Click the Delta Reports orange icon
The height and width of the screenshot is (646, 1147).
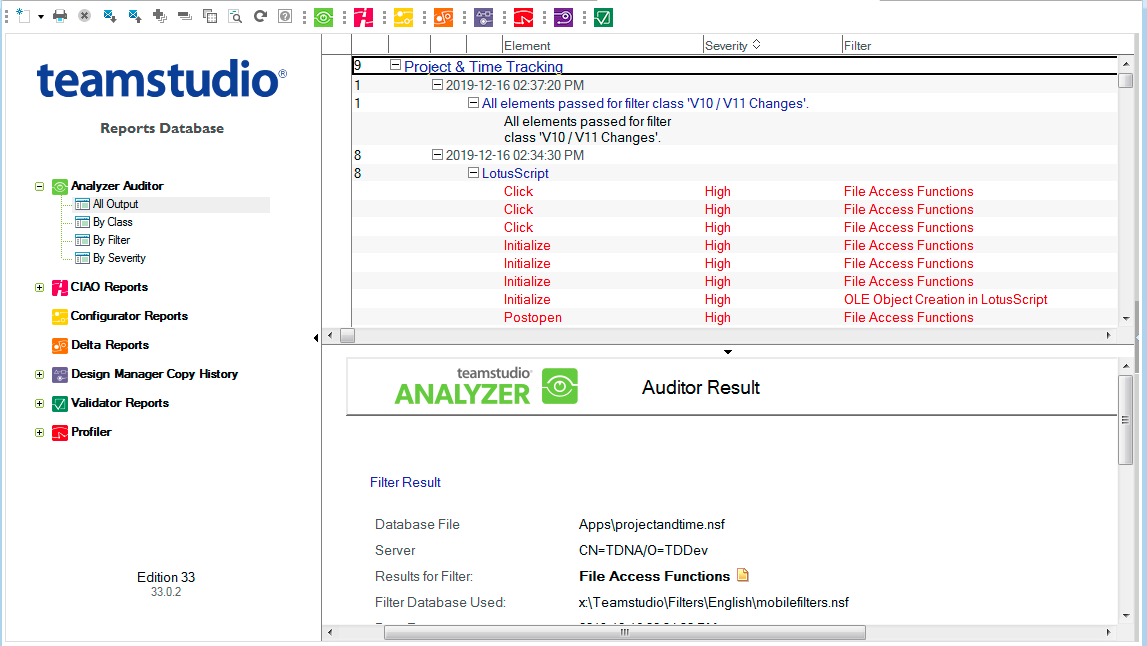click(x=60, y=345)
